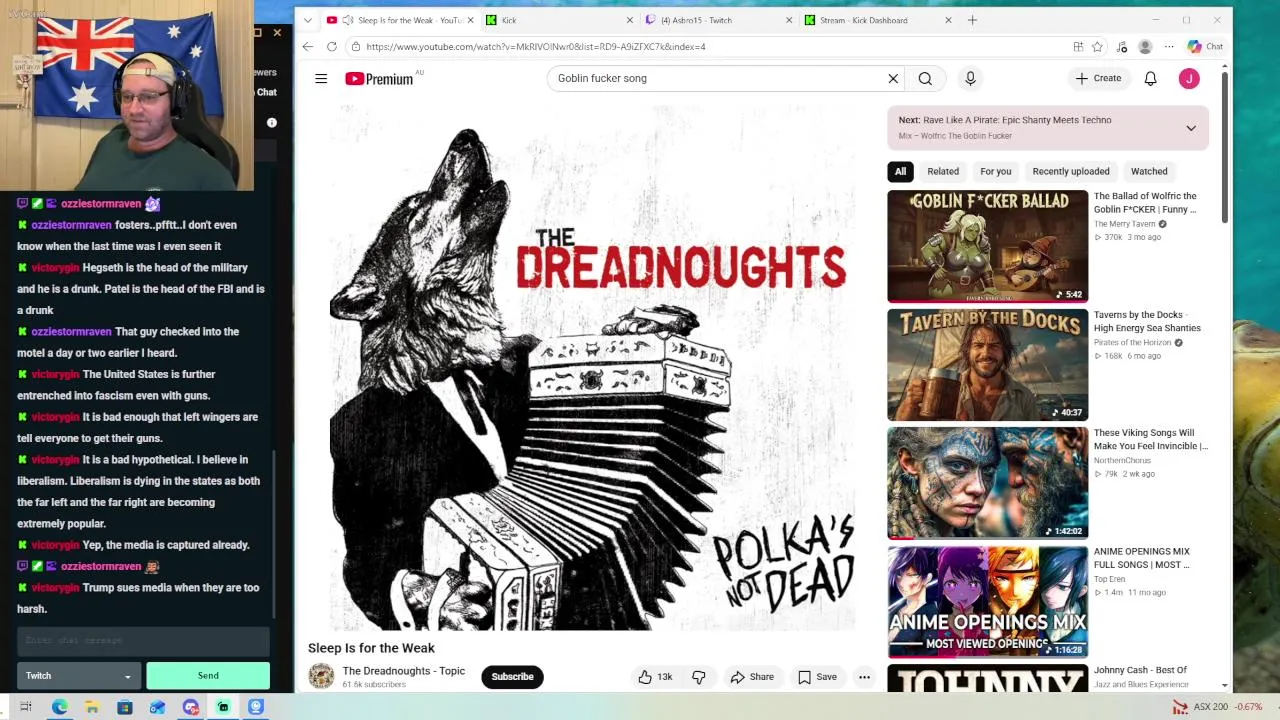View site information lock icon
The width and height of the screenshot is (1280, 720).
(x=355, y=46)
